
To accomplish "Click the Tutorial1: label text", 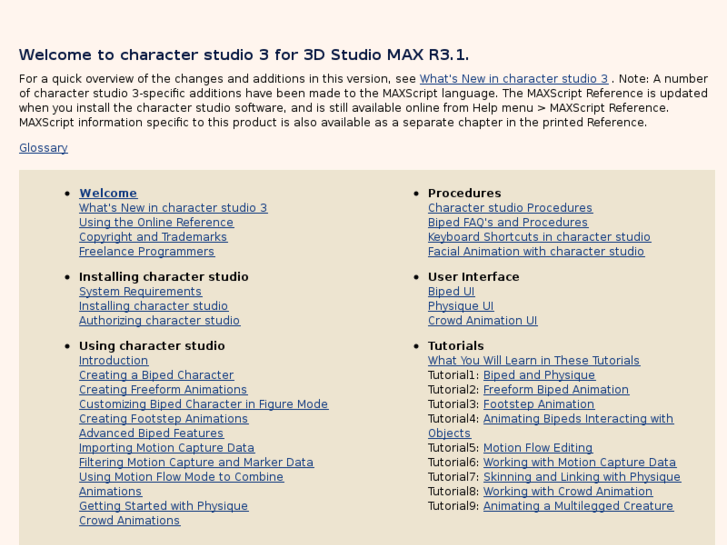I will [453, 375].
